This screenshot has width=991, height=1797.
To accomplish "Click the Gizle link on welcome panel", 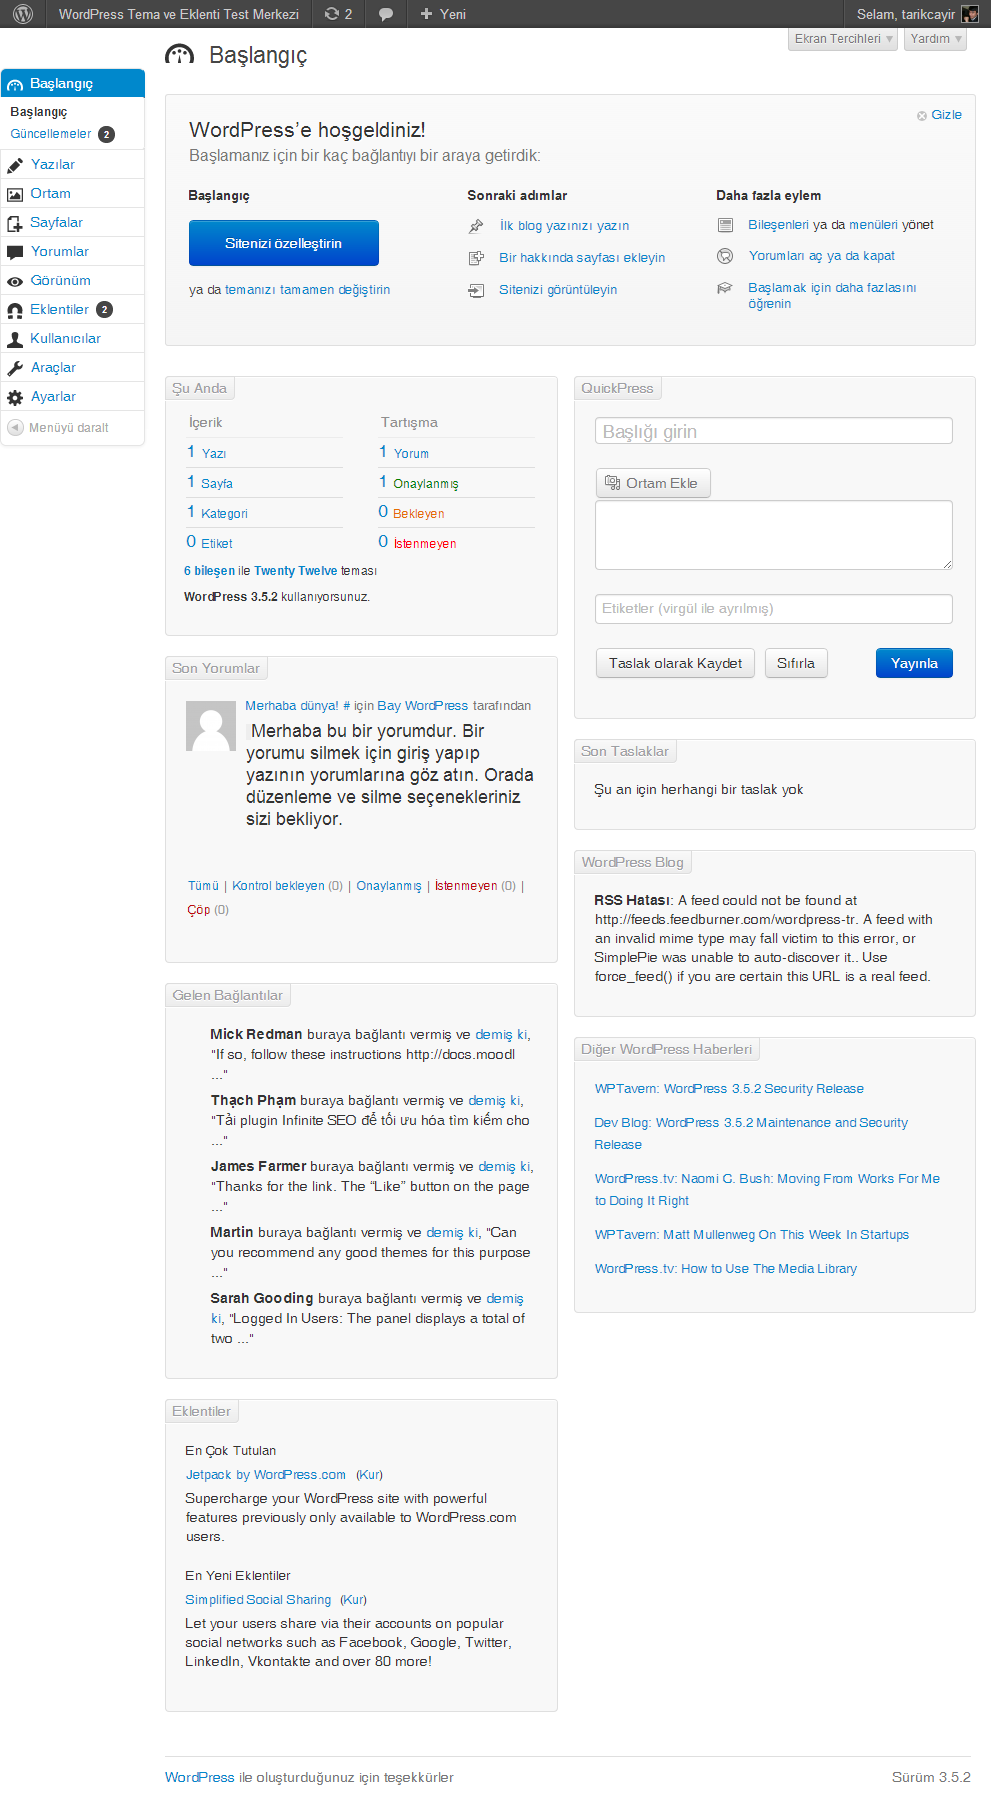I will pos(946,115).
